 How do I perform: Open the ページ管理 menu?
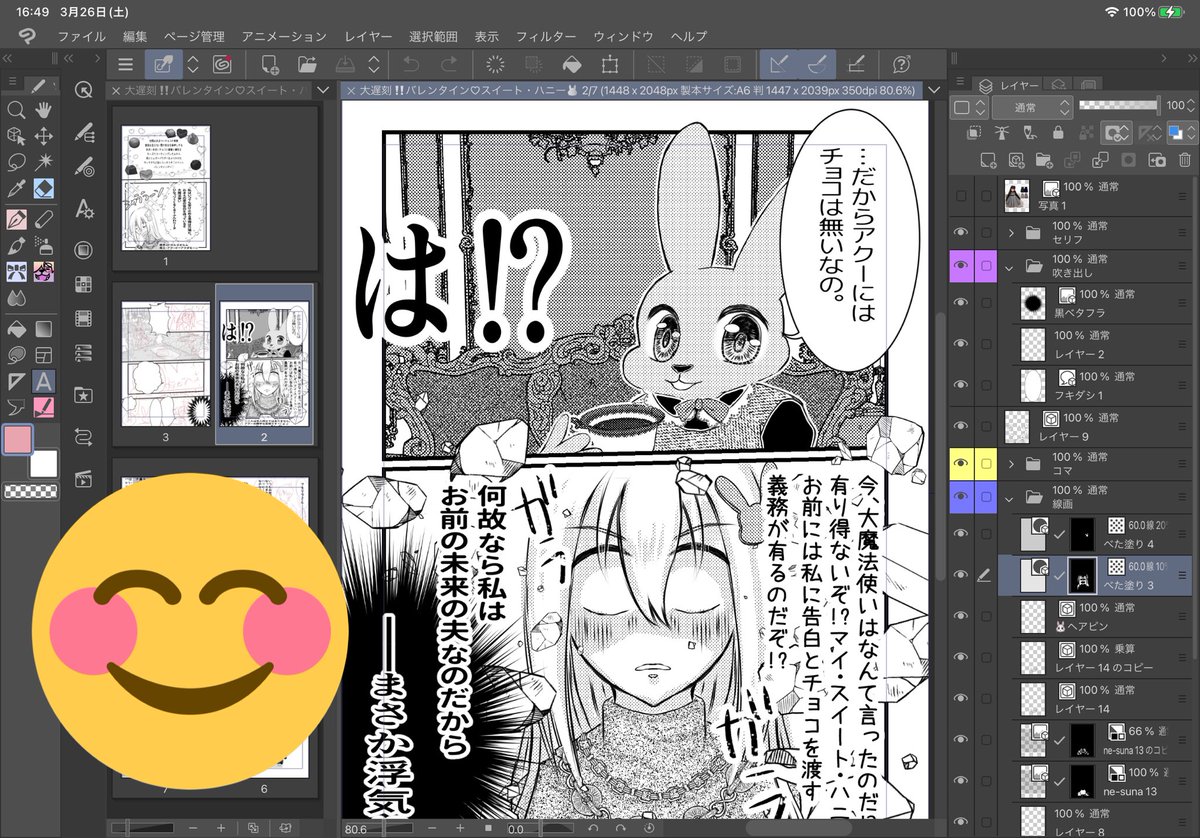[x=195, y=36]
